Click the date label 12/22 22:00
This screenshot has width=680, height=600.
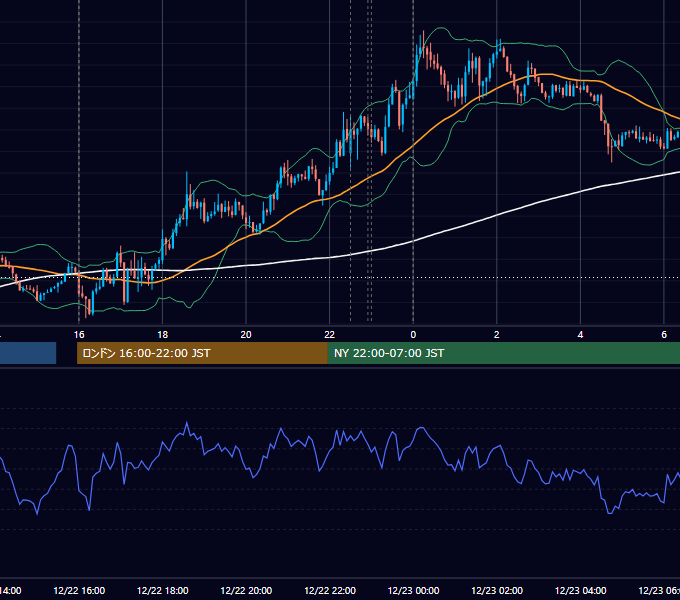330,591
